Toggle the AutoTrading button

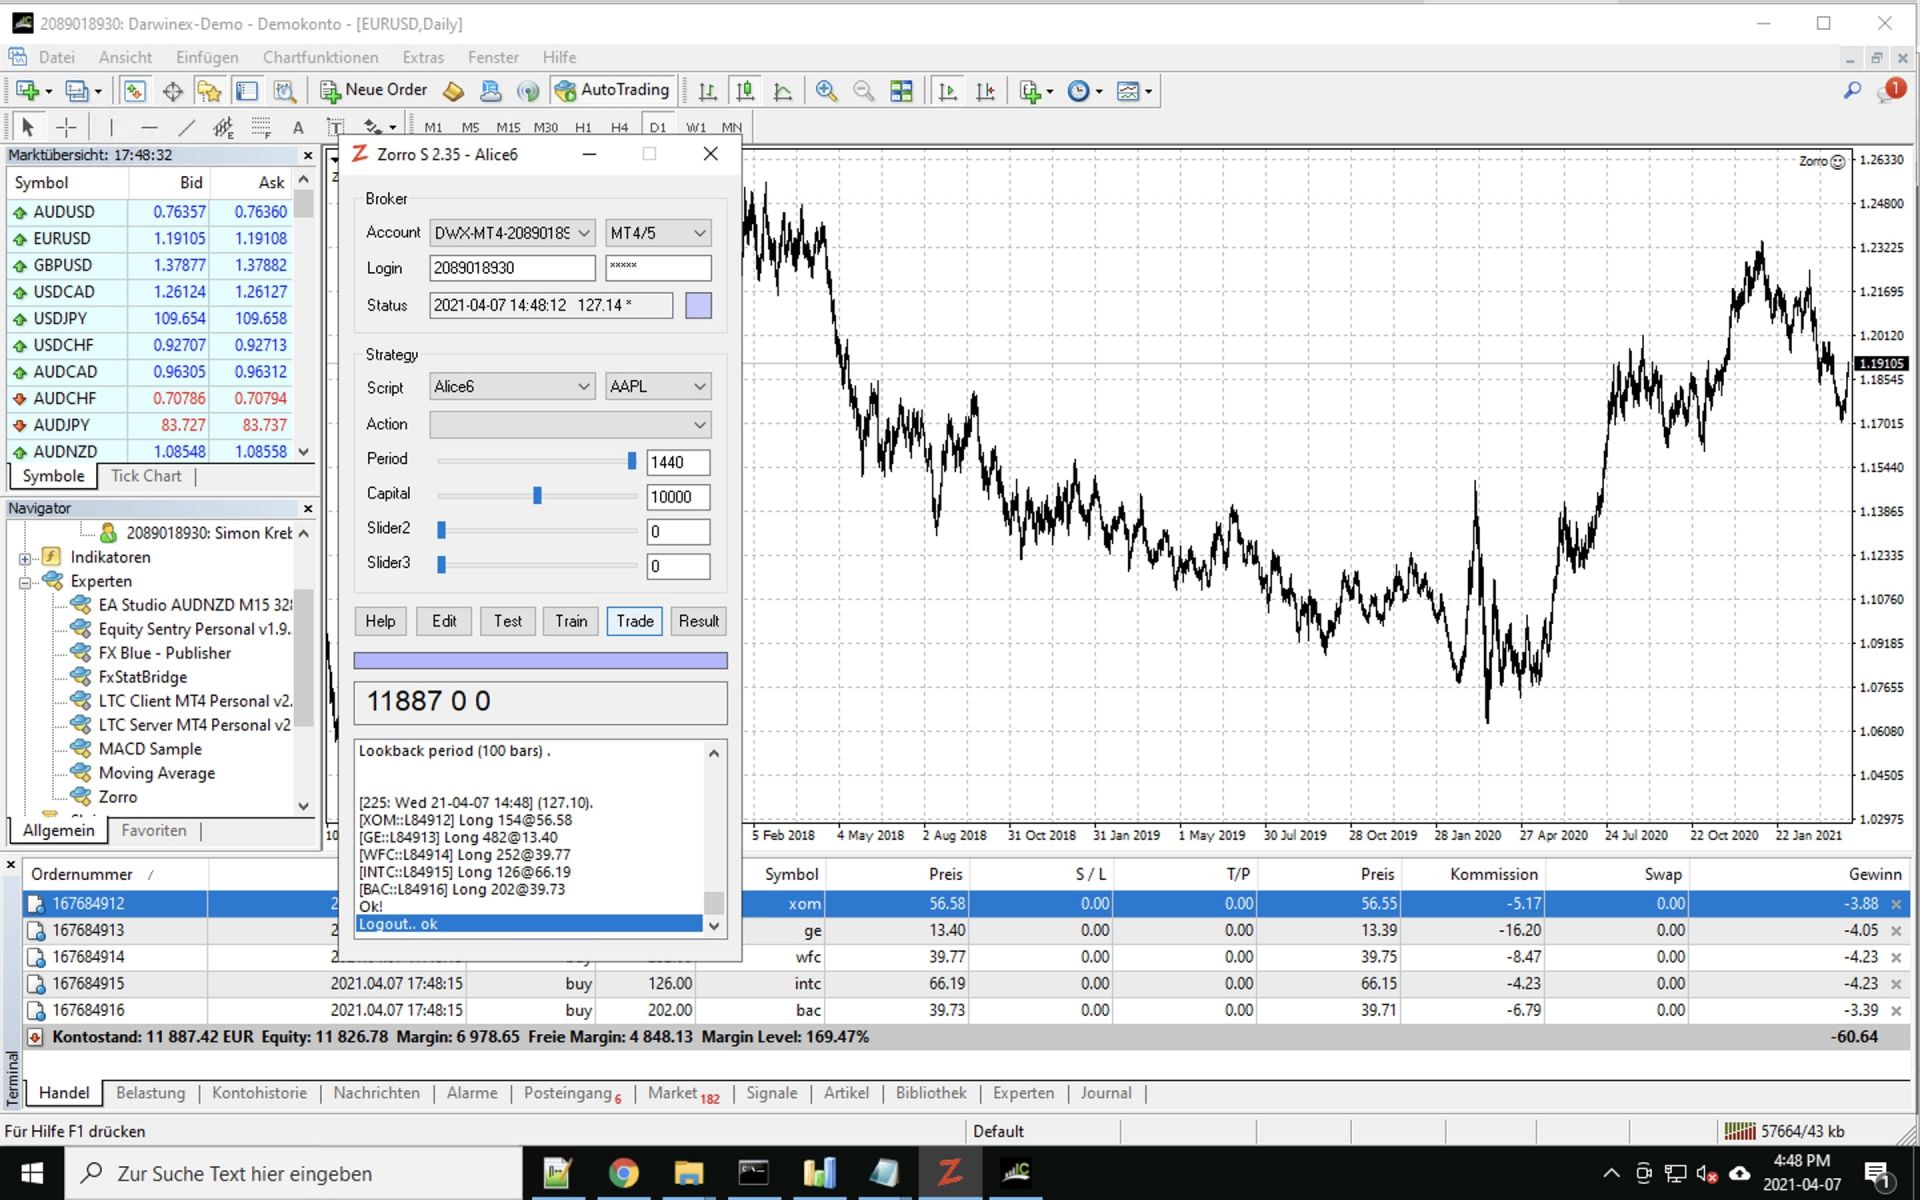click(612, 90)
